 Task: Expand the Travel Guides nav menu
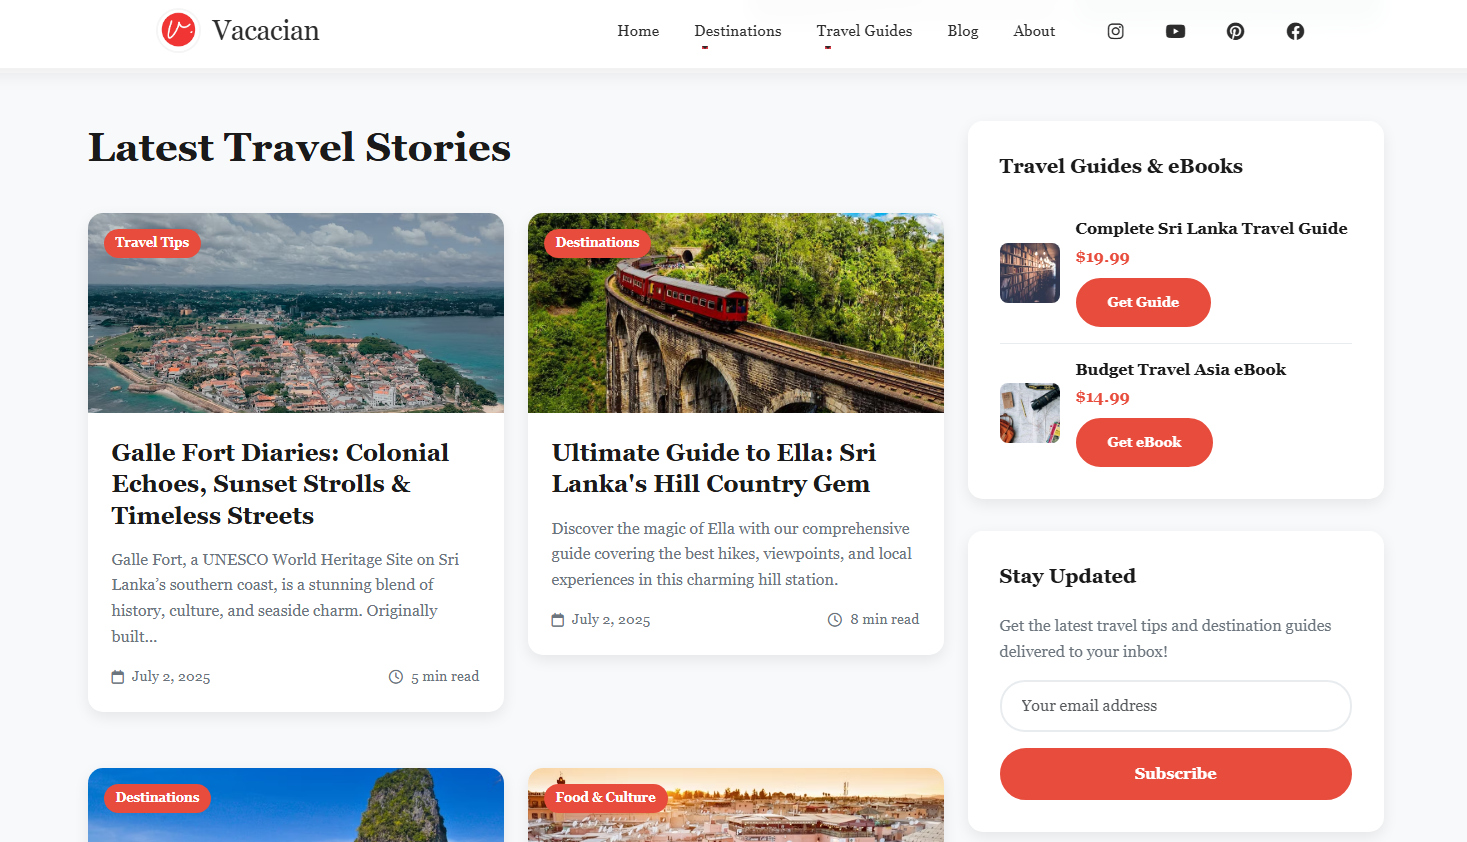pyautogui.click(x=864, y=31)
